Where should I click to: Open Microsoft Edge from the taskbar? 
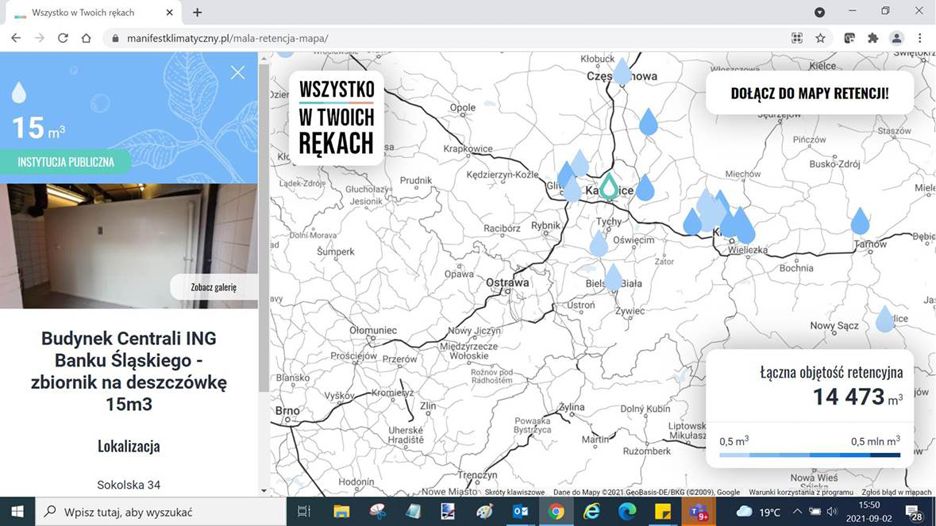[627, 512]
